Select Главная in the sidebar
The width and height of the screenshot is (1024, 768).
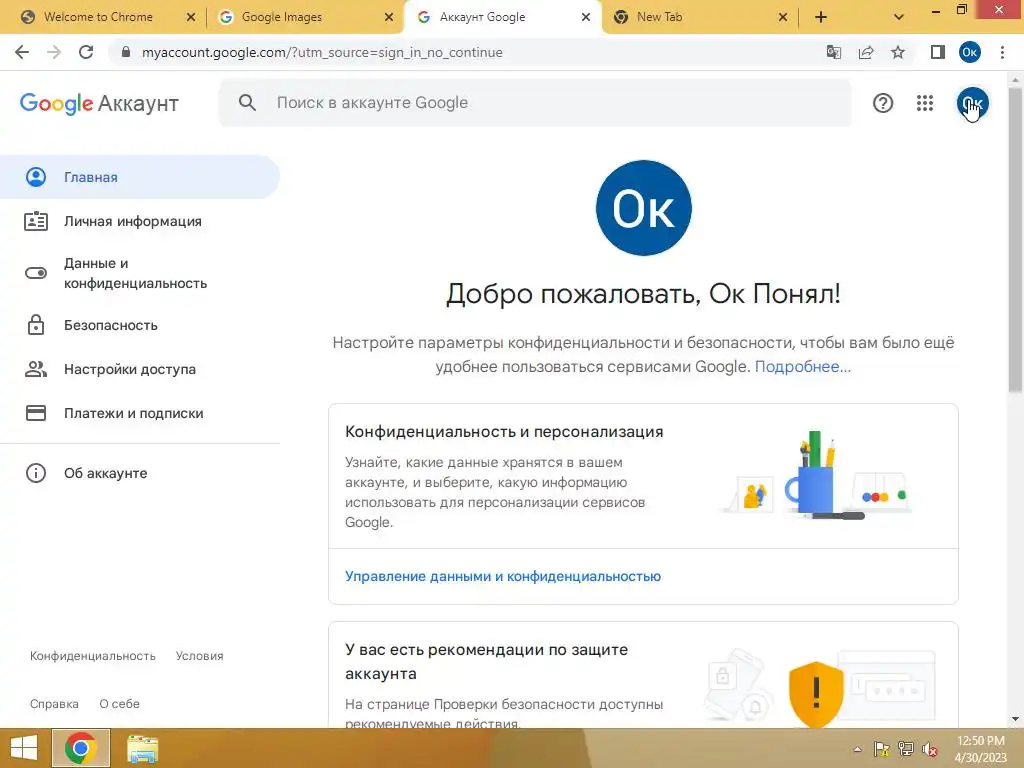[x=140, y=177]
